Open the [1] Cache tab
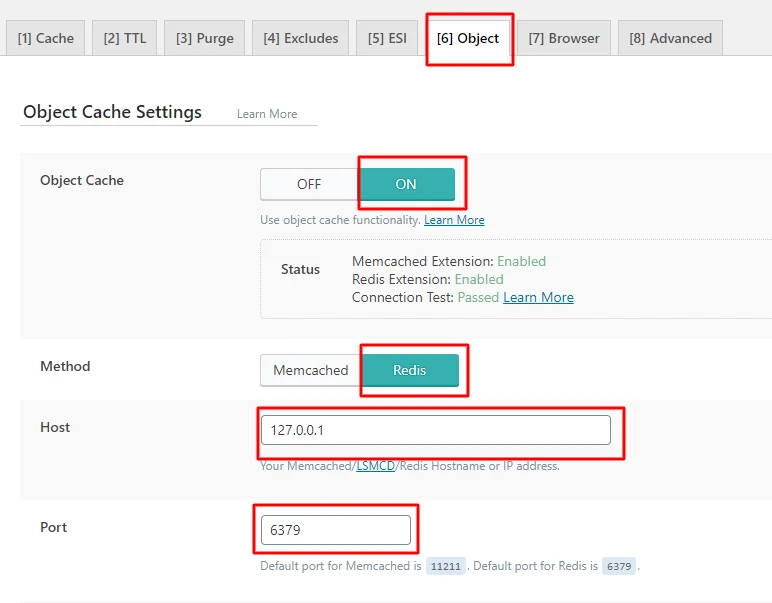Image resolution: width=772 pixels, height=603 pixels. point(45,38)
